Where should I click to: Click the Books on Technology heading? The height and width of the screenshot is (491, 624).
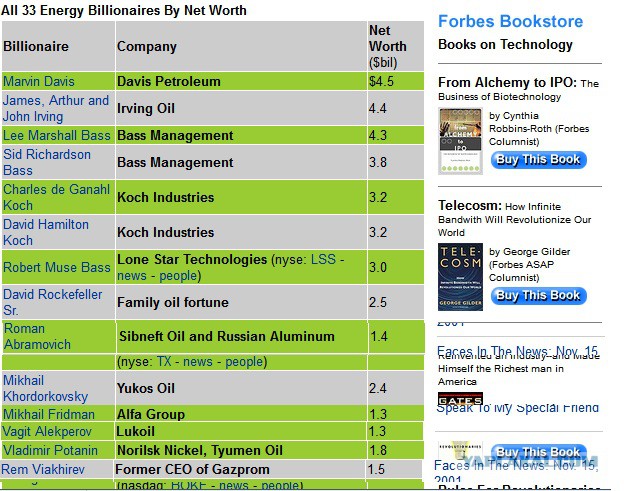[x=505, y=45]
